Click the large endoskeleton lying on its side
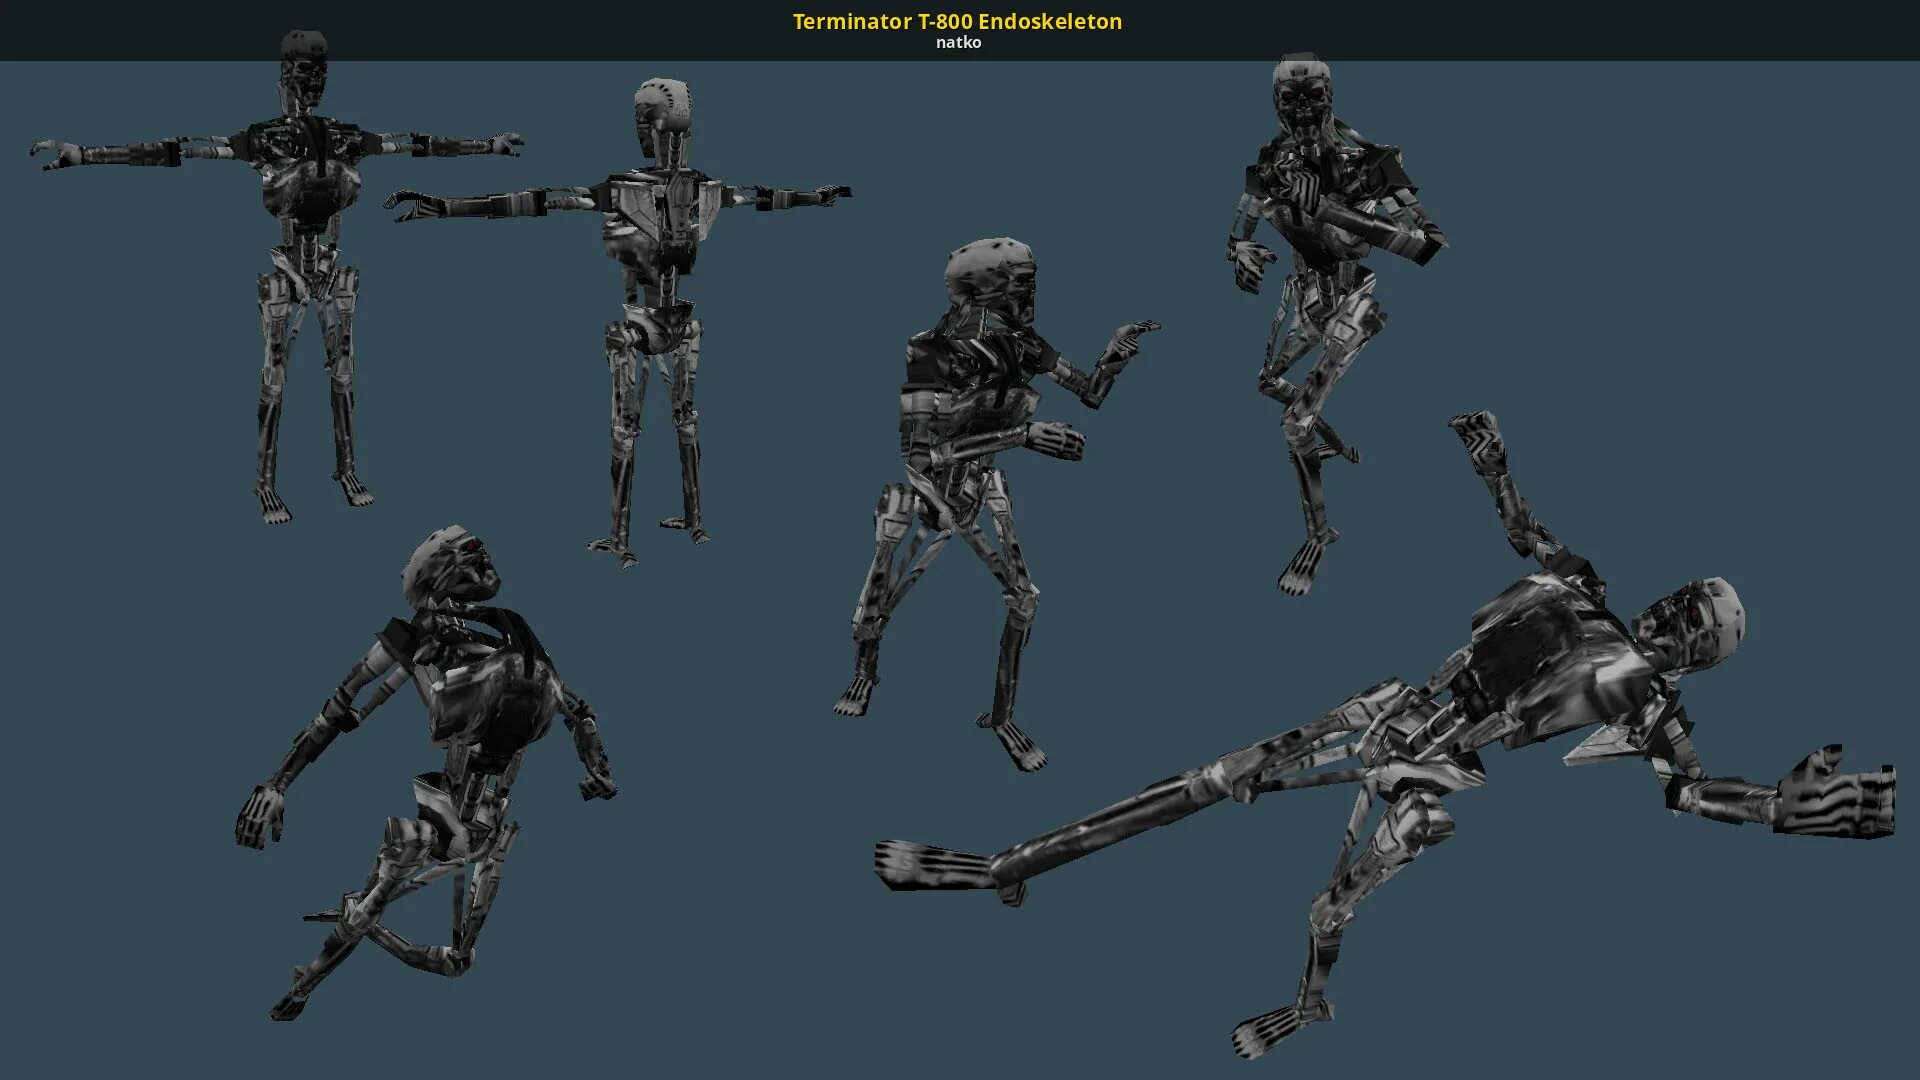 1385,735
